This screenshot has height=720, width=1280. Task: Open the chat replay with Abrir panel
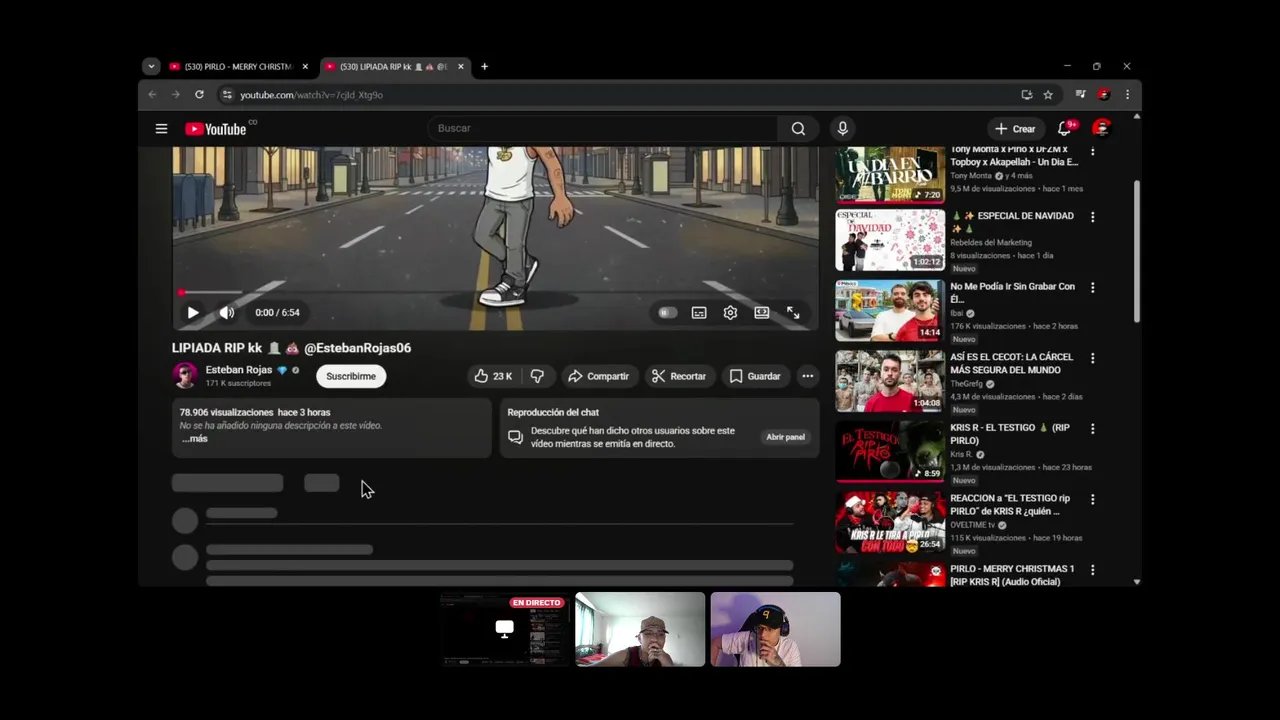[x=785, y=437]
